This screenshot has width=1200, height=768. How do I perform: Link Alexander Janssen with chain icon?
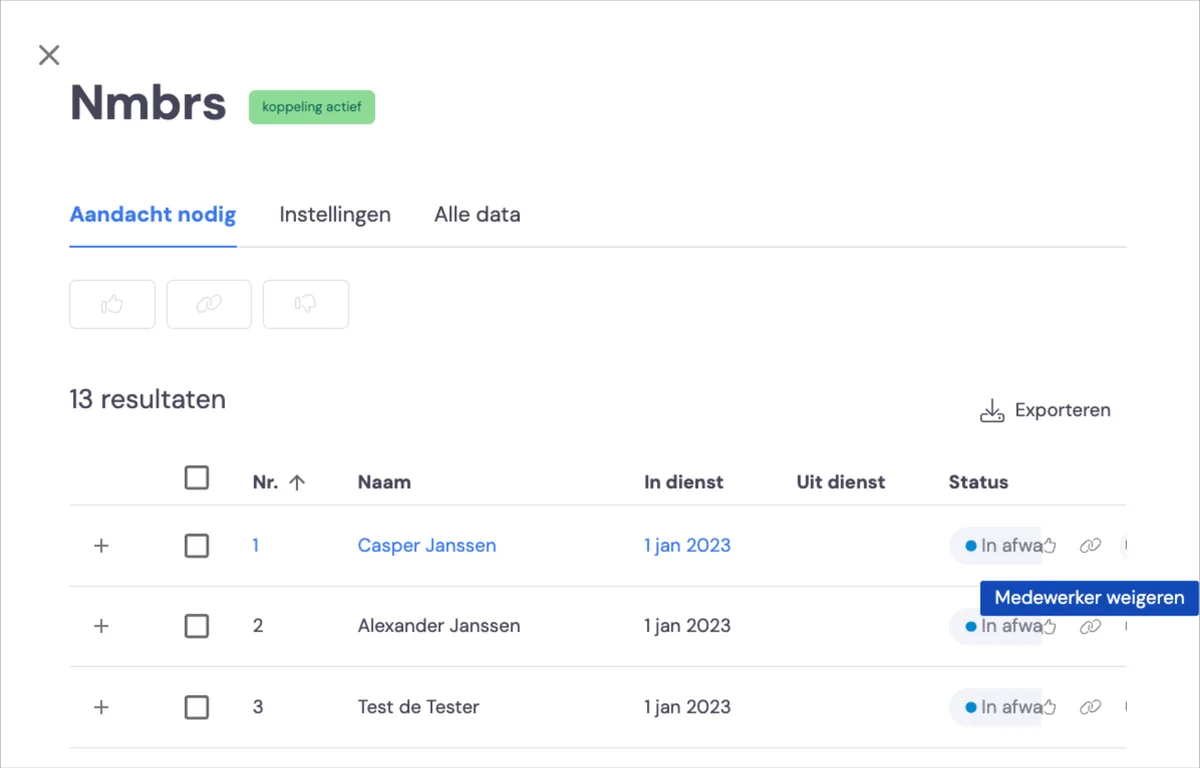[x=1090, y=626]
